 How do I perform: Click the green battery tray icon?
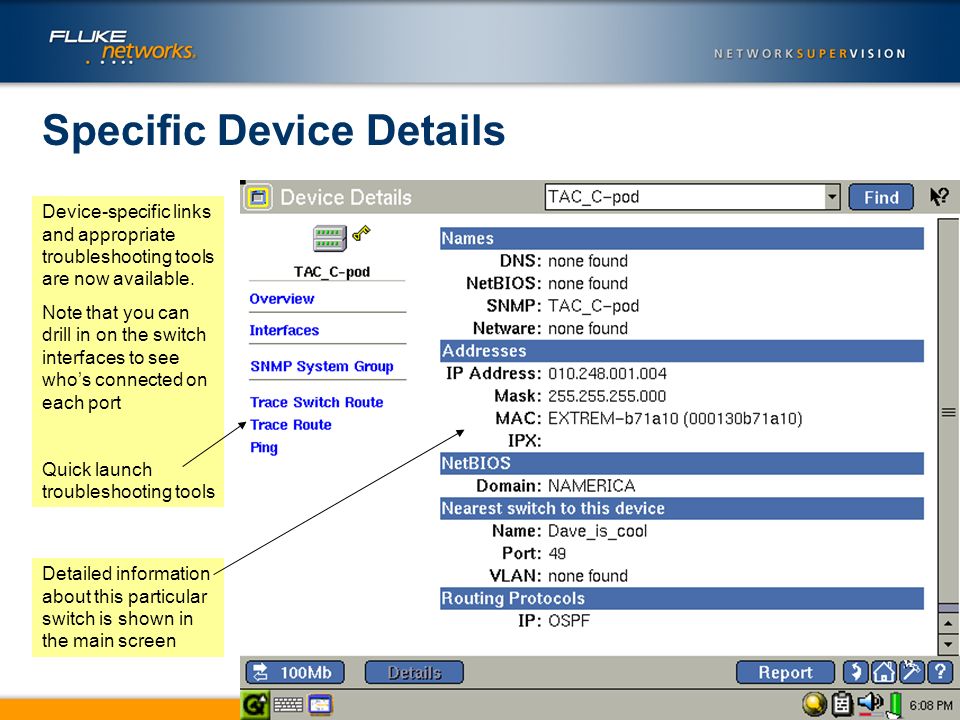(x=895, y=705)
